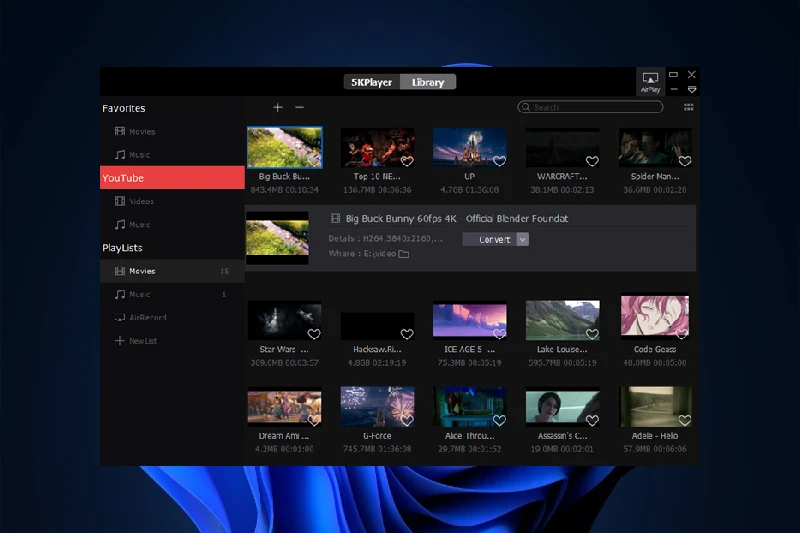800x533 pixels.
Task: Toggle heart on ICE AGE 5 video
Action: coord(499,334)
